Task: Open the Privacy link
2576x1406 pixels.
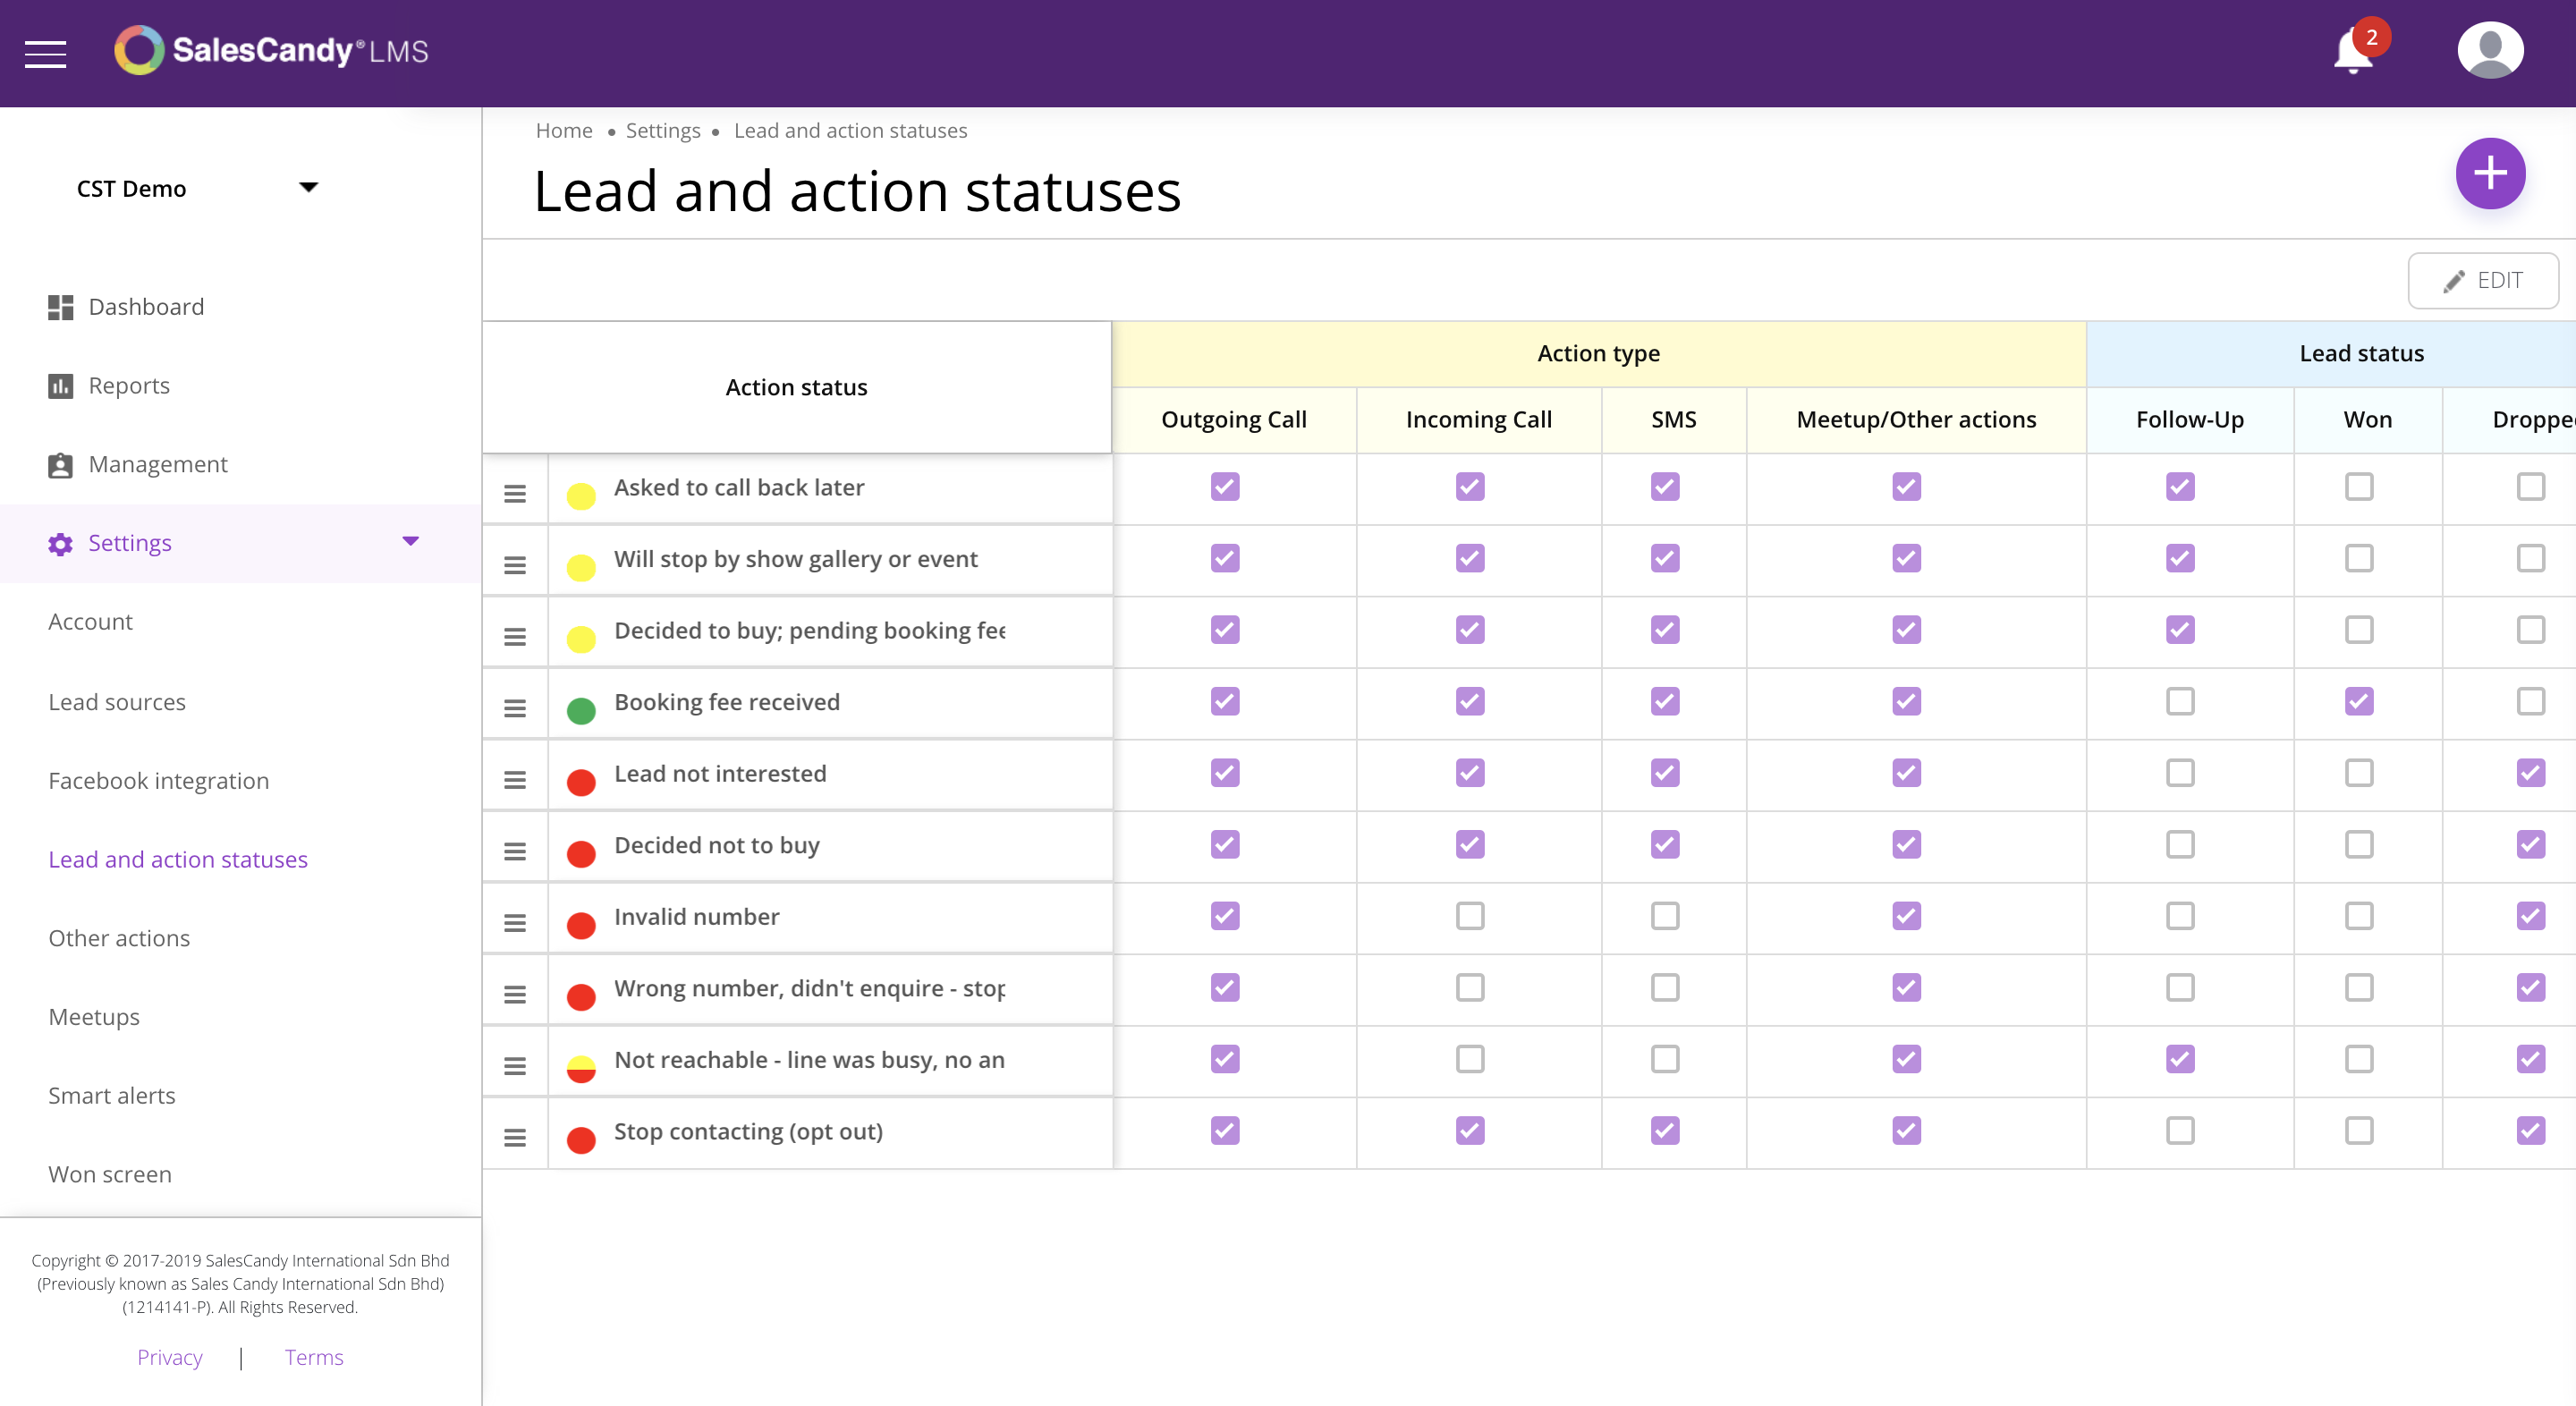Action: [x=169, y=1357]
